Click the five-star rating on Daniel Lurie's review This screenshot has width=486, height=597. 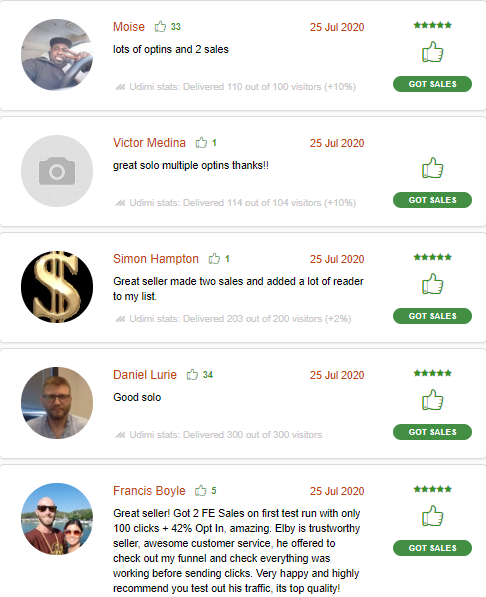pyautogui.click(x=433, y=373)
